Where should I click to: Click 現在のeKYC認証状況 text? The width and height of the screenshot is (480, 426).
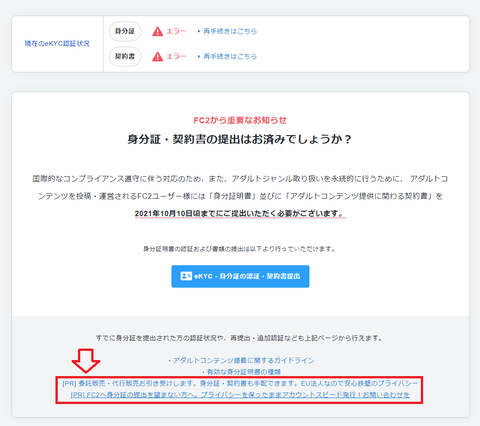pyautogui.click(x=57, y=43)
